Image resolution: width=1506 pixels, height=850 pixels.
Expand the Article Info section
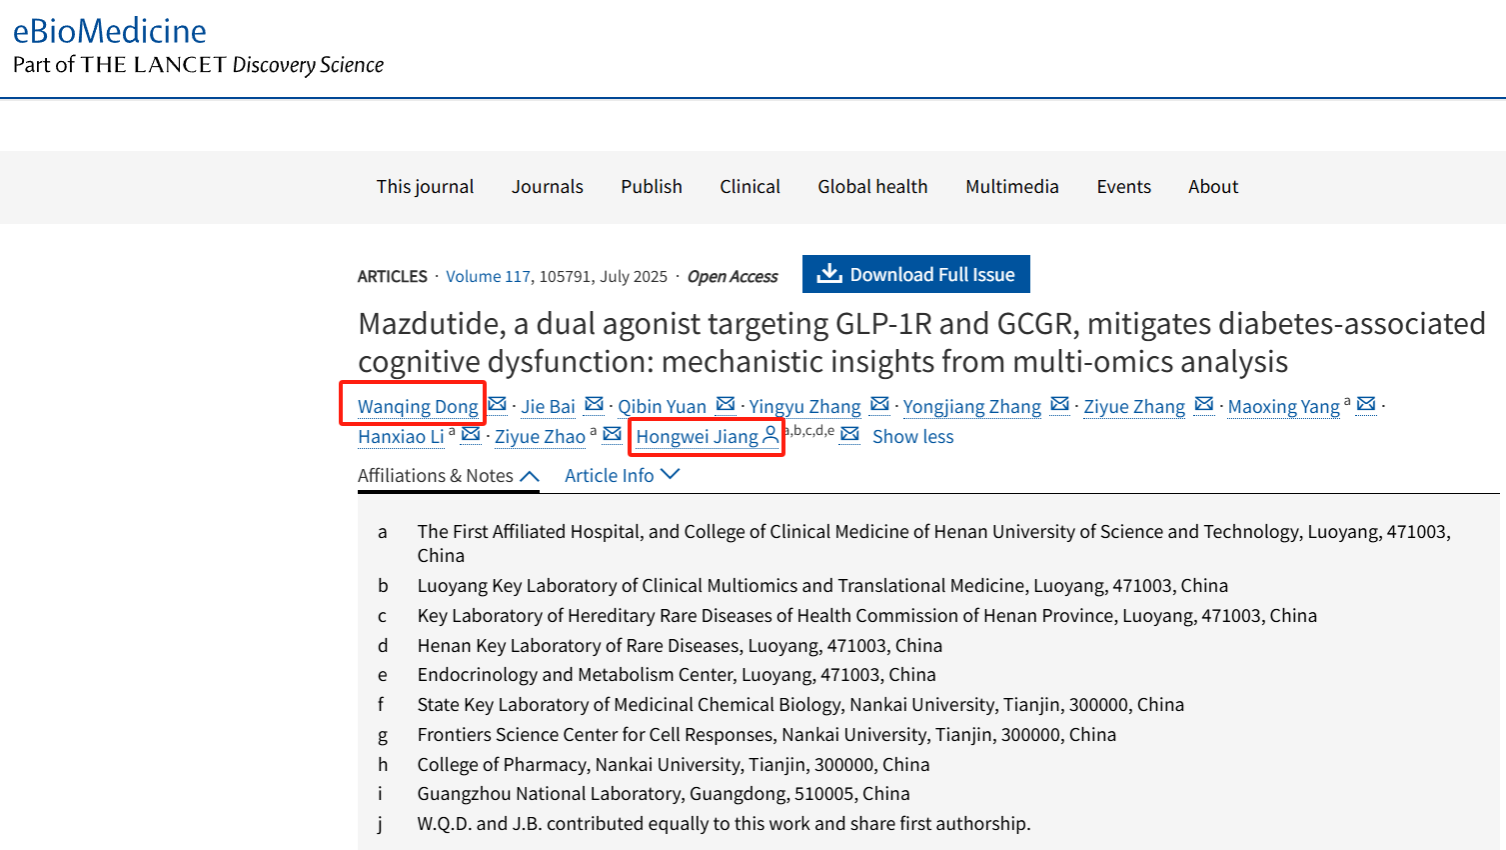[x=622, y=476]
